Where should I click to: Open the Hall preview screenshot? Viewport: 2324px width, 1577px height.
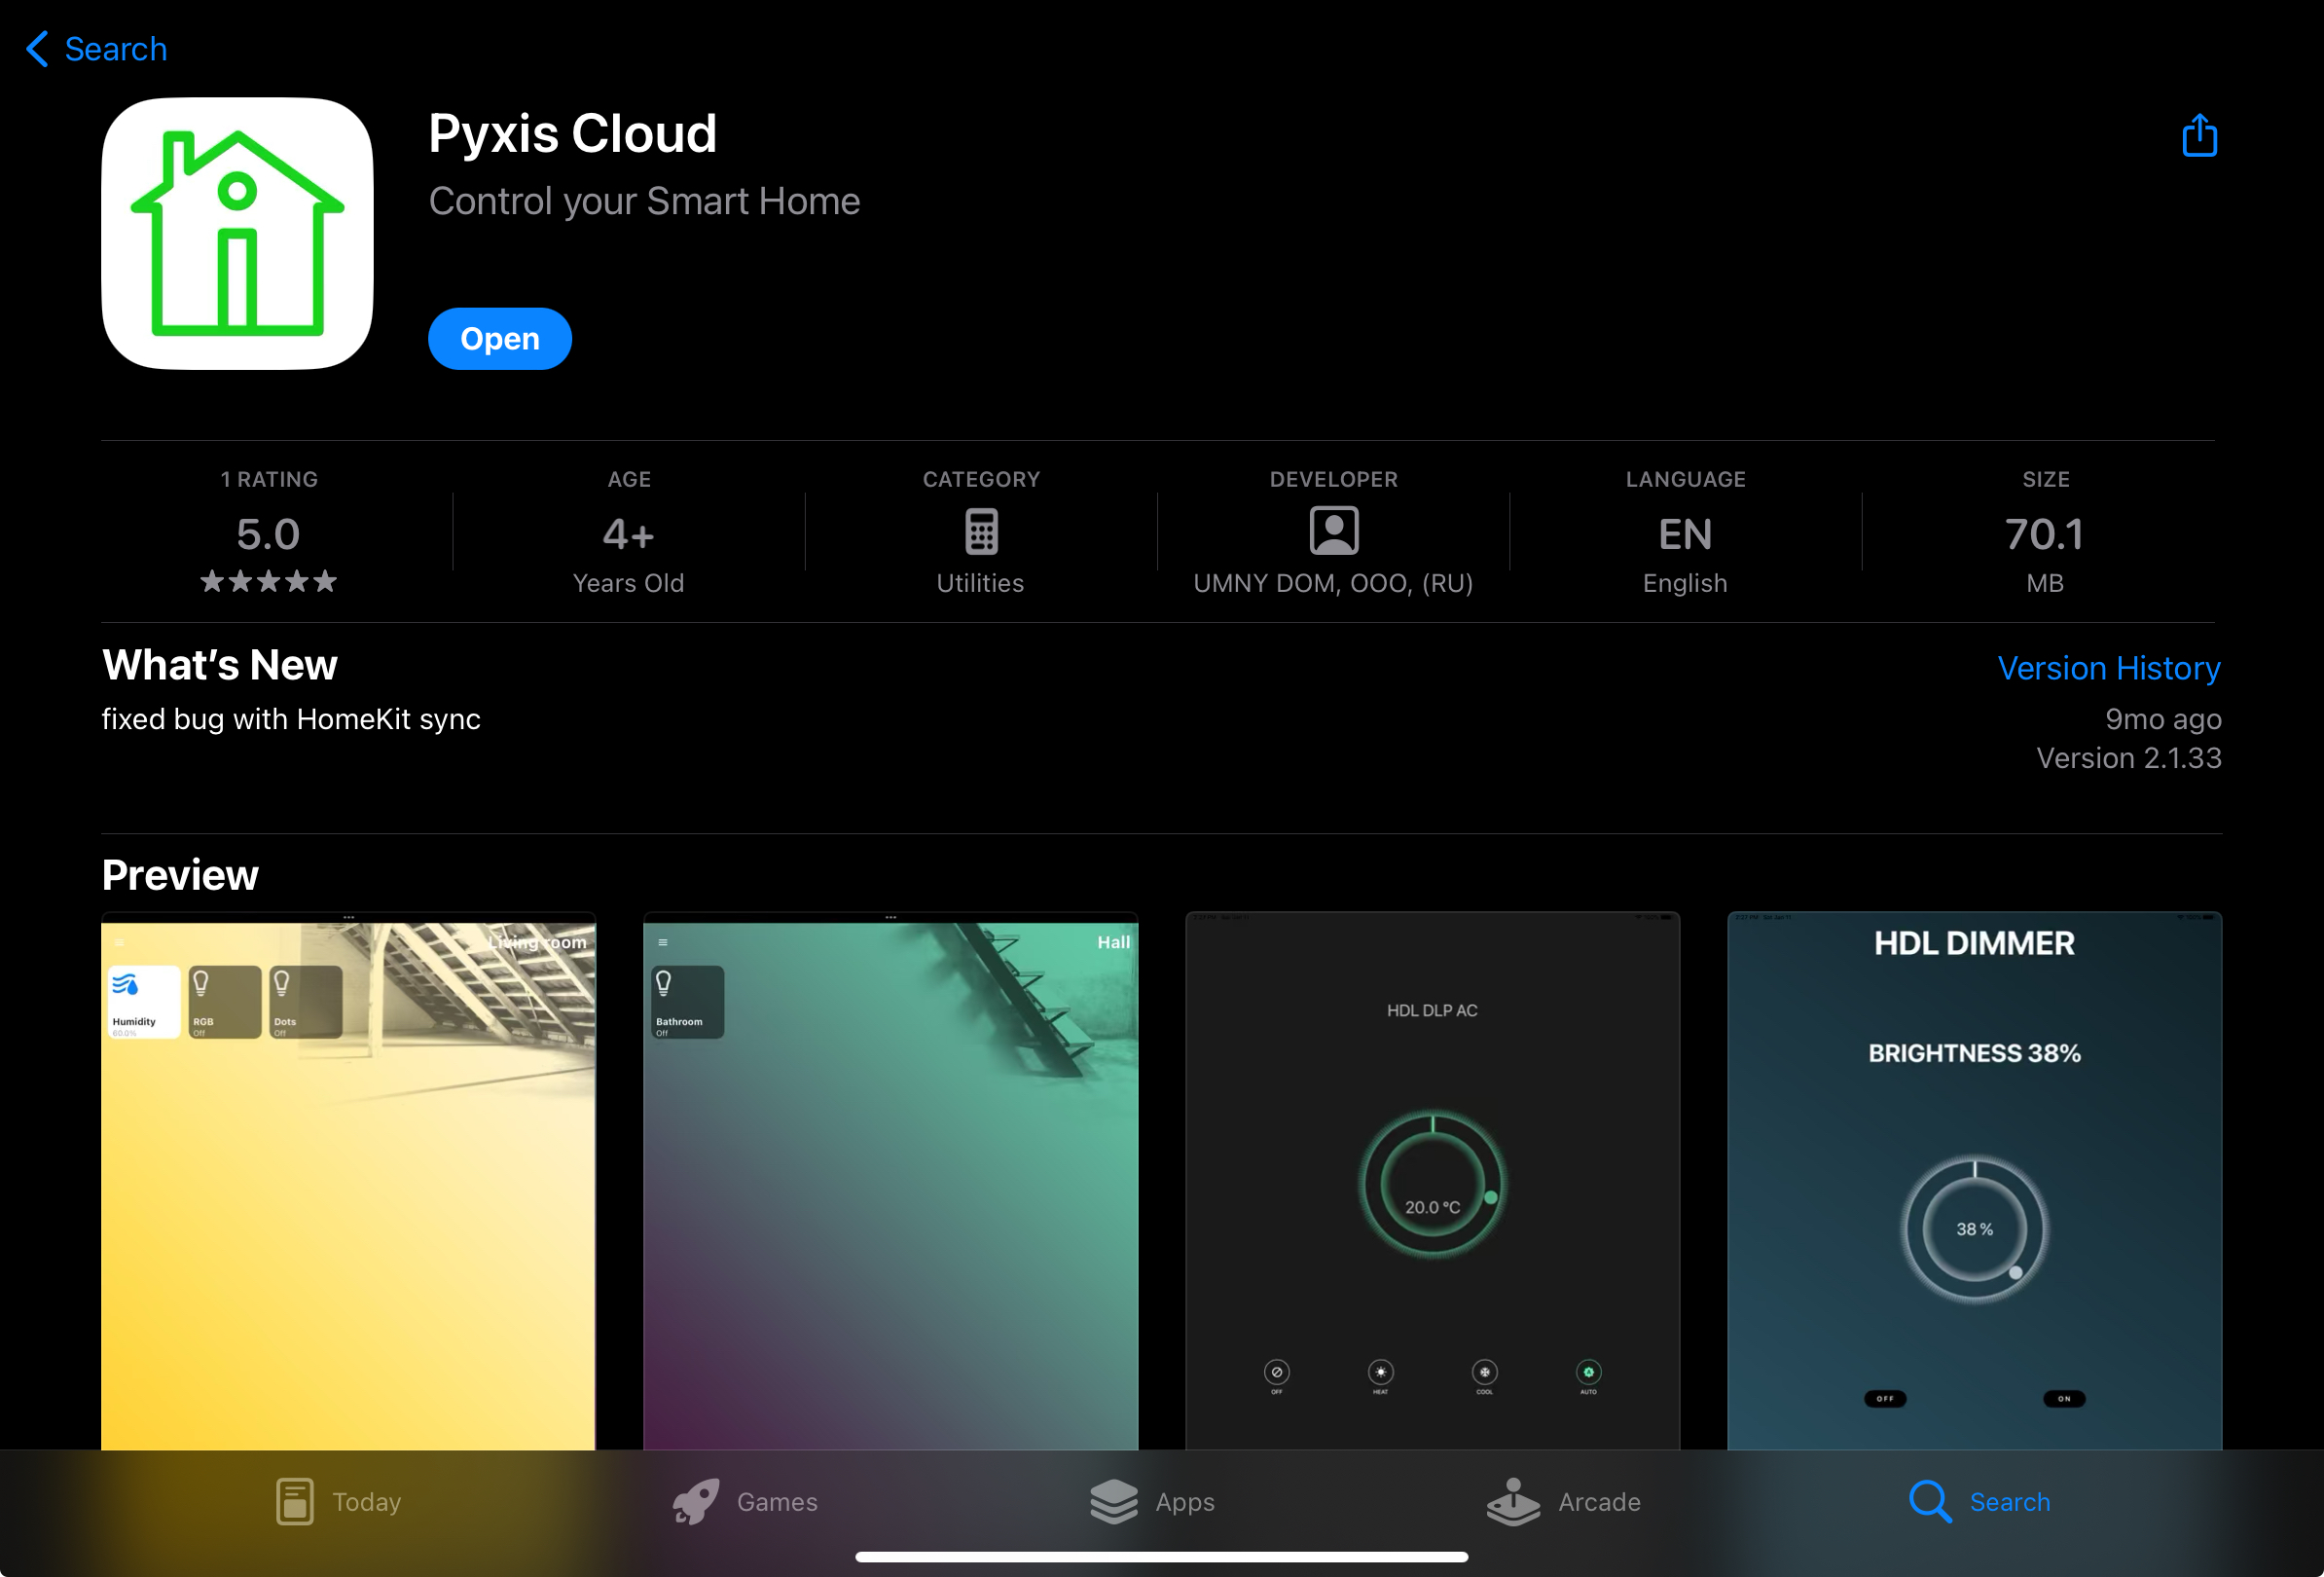tap(890, 1180)
